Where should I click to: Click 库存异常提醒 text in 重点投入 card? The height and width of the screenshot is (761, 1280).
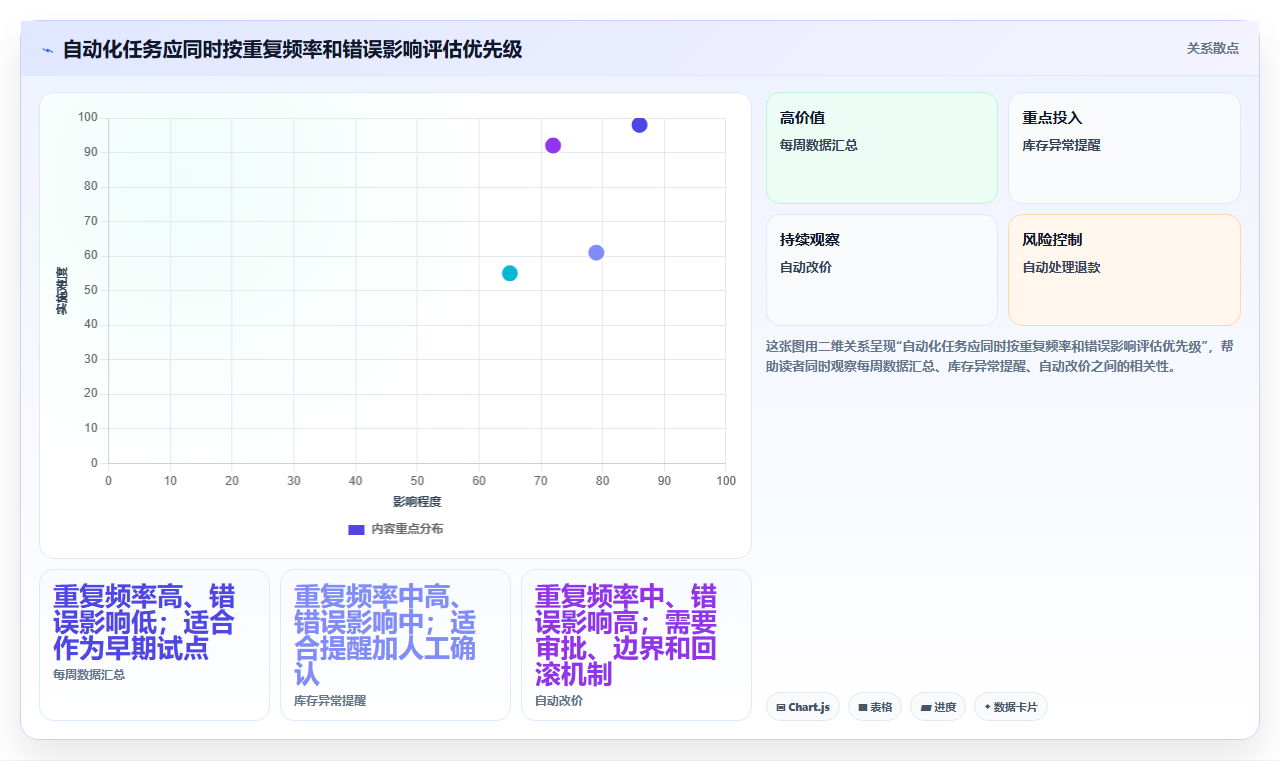tap(1061, 145)
